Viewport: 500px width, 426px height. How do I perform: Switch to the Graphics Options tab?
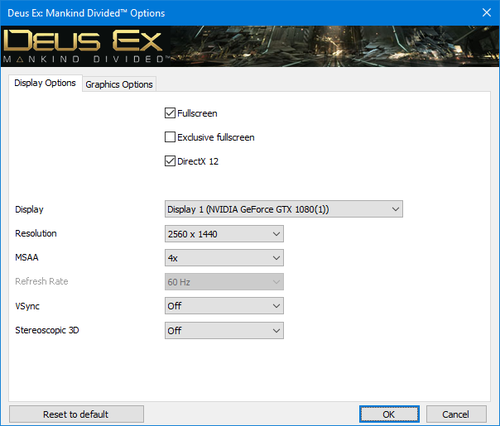coord(119,84)
